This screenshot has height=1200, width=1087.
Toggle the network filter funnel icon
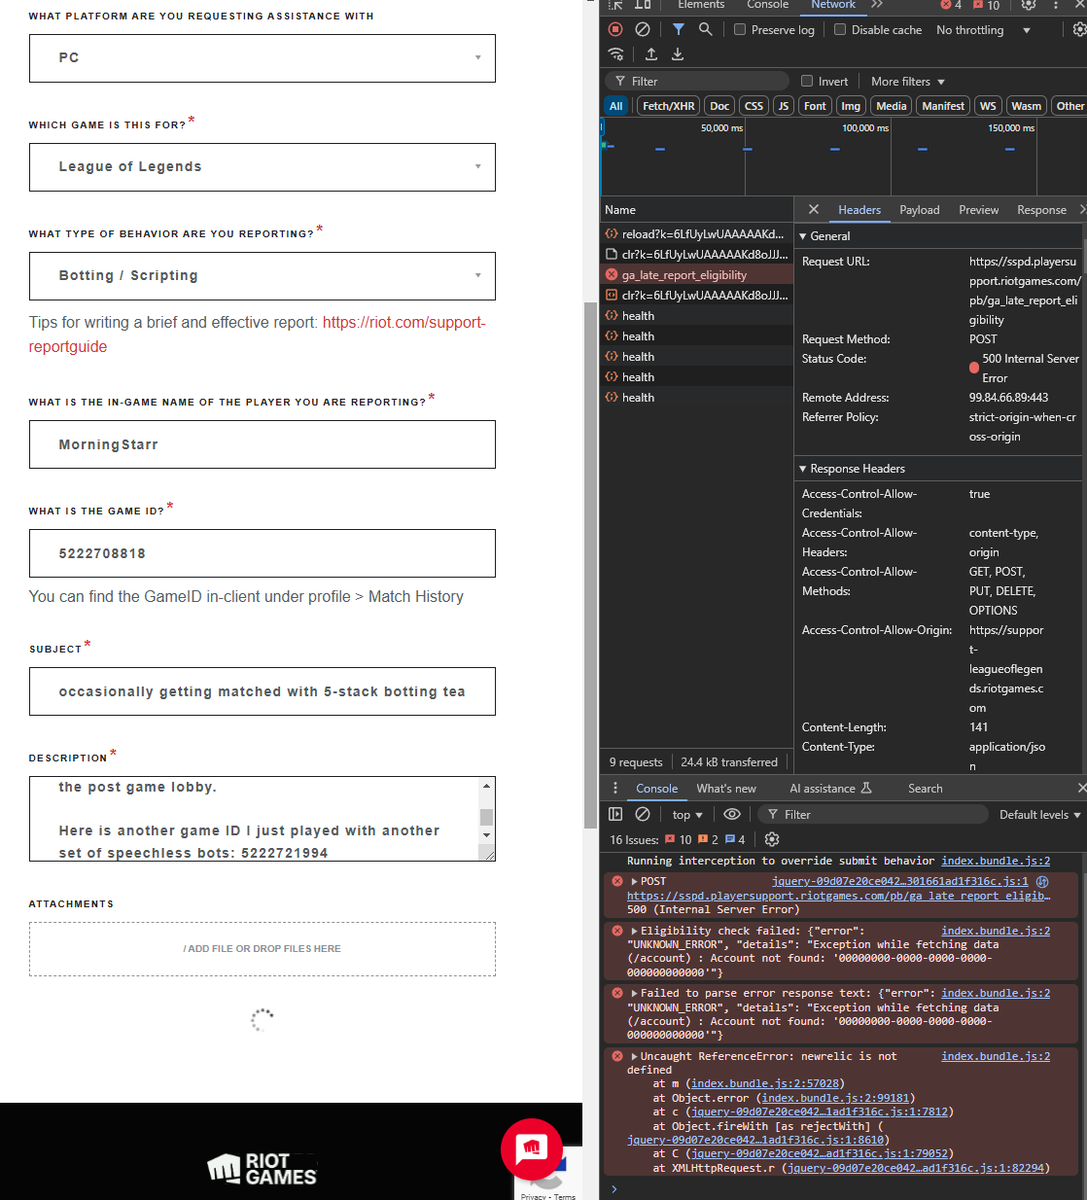[678, 30]
